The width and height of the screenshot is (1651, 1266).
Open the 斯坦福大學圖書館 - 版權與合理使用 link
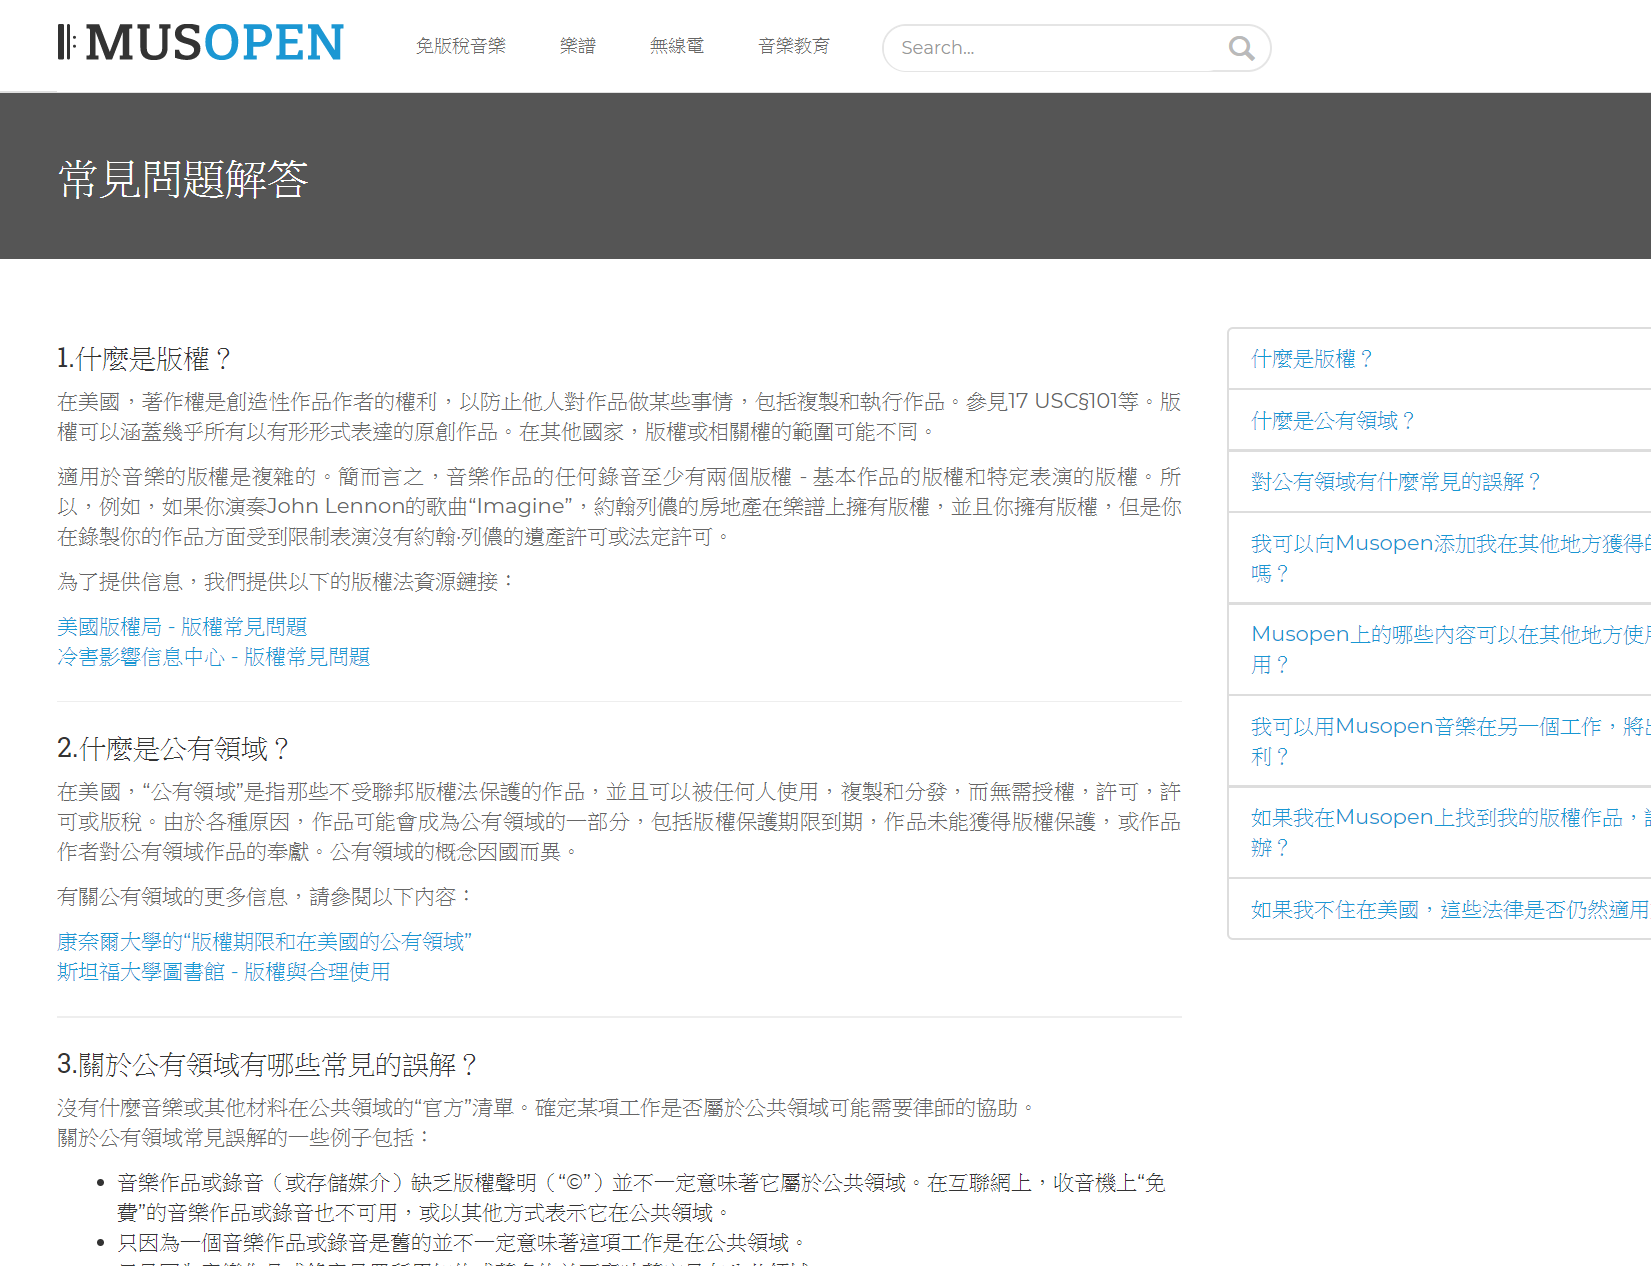[x=224, y=972]
